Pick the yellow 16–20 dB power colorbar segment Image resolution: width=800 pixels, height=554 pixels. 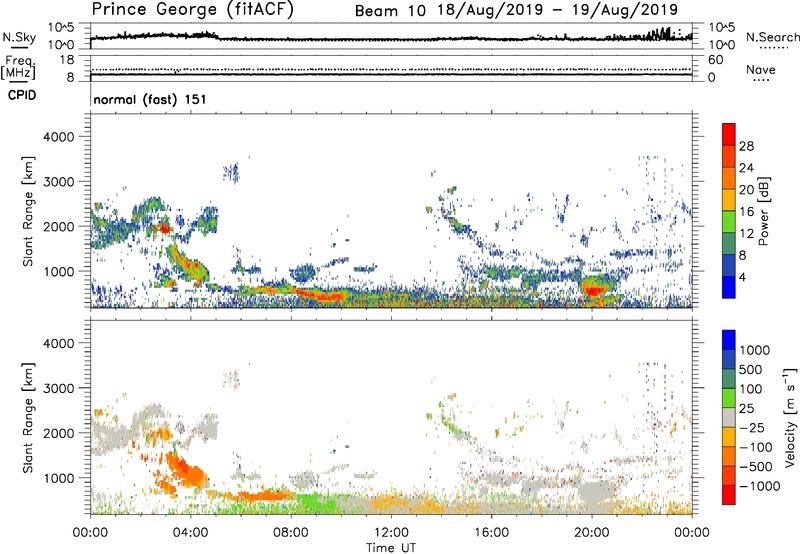(729, 199)
